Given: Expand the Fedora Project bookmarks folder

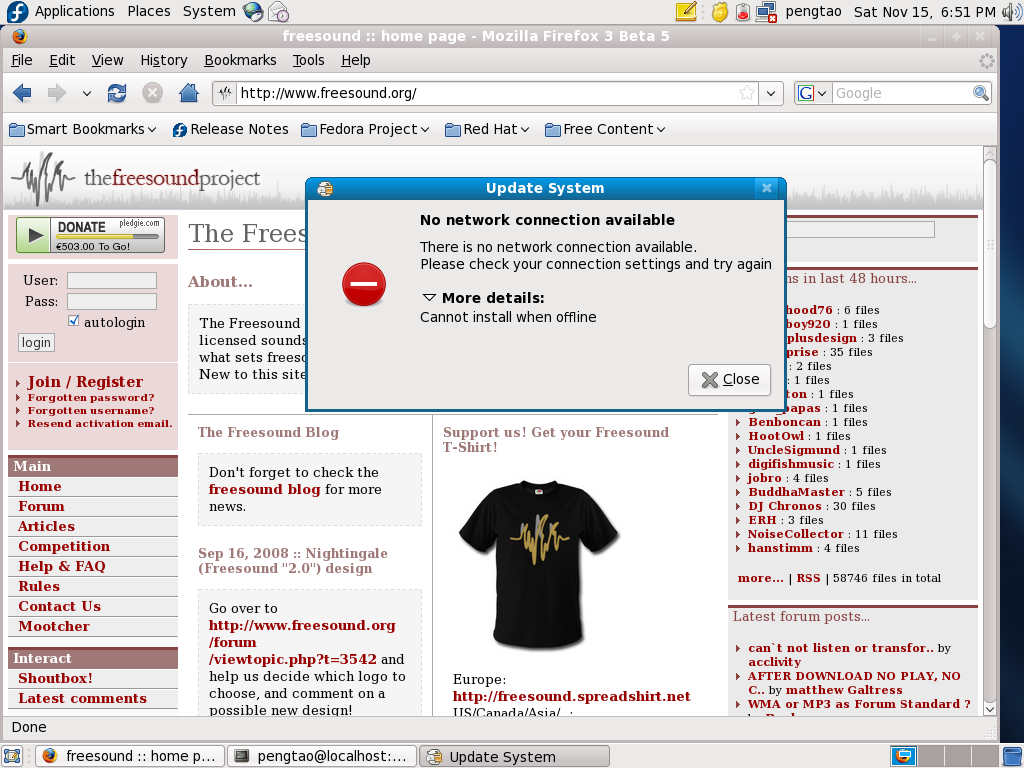Looking at the screenshot, I should 365,129.
